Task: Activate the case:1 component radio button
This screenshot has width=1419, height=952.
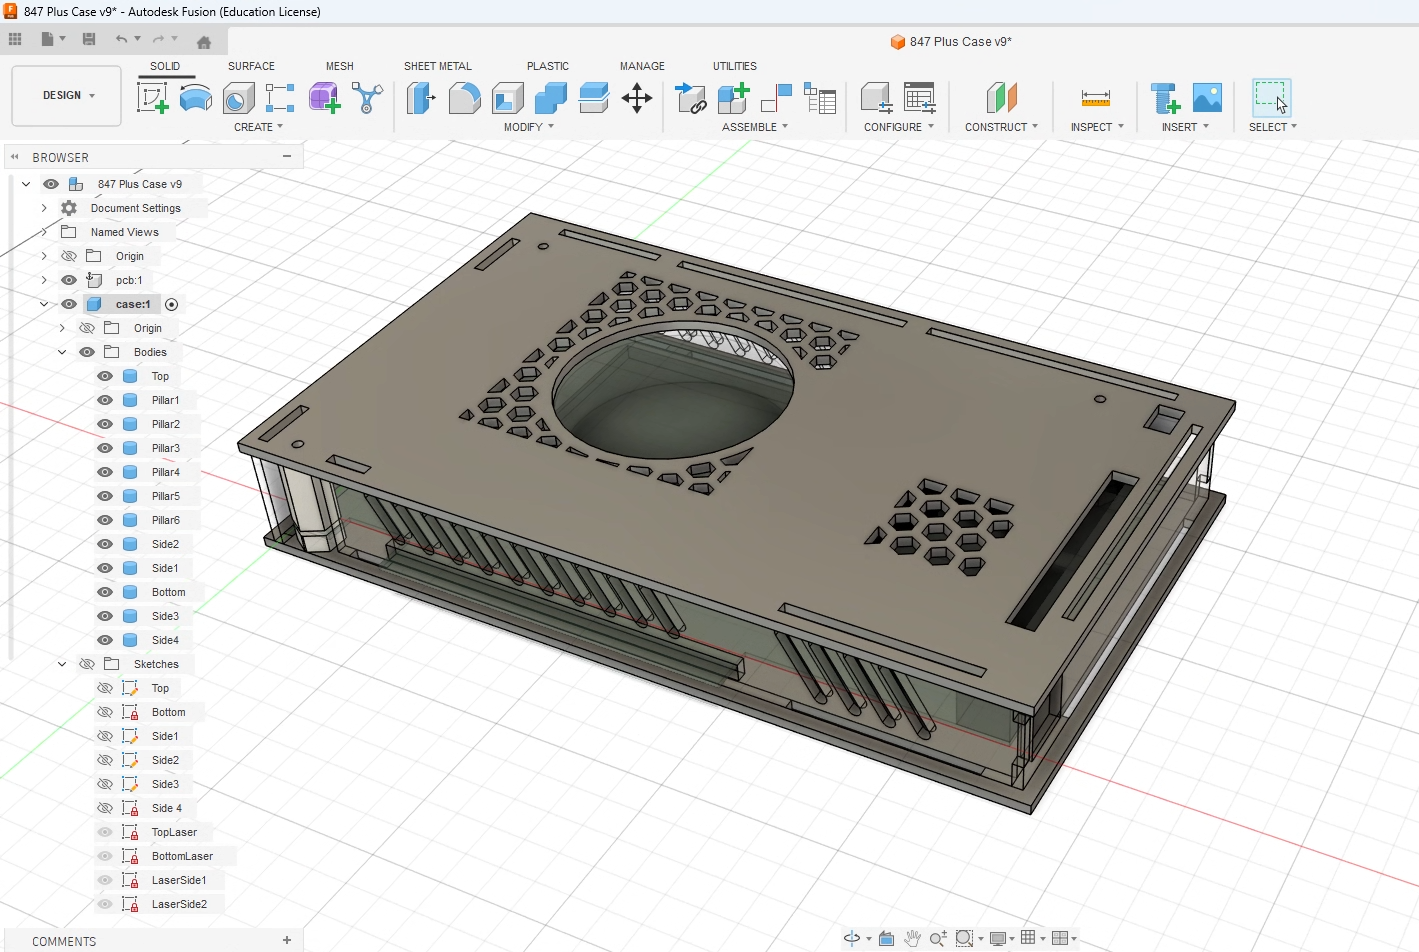Action: point(171,304)
